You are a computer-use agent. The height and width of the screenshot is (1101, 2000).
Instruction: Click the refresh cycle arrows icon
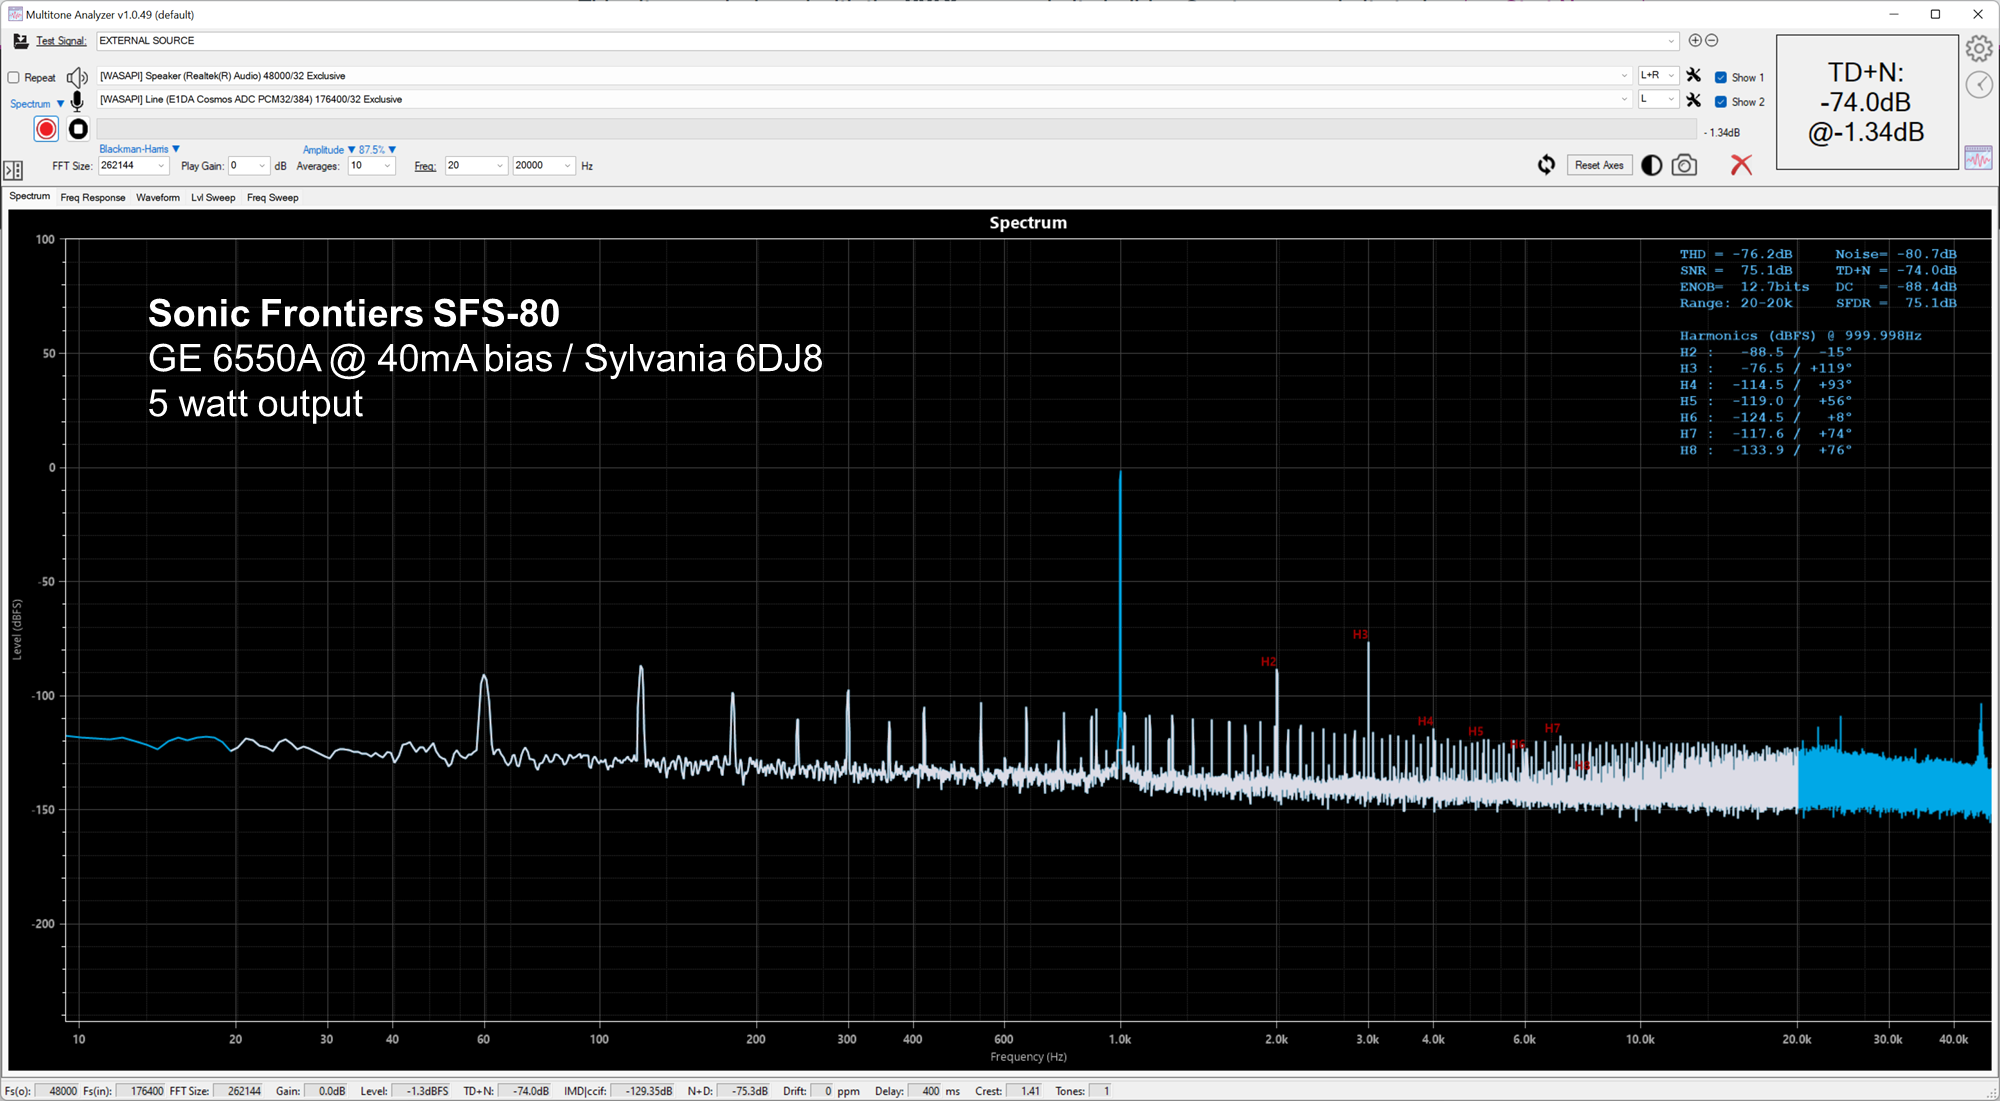point(1546,165)
